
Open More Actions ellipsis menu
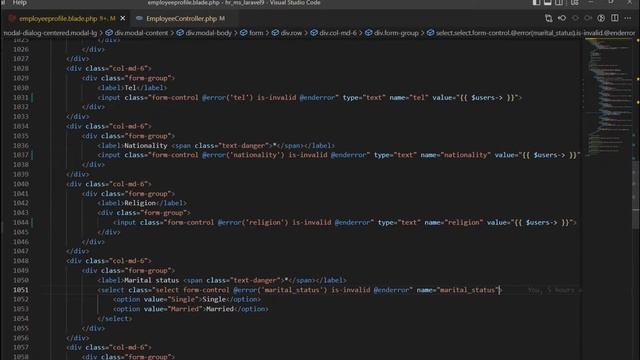pos(628,18)
